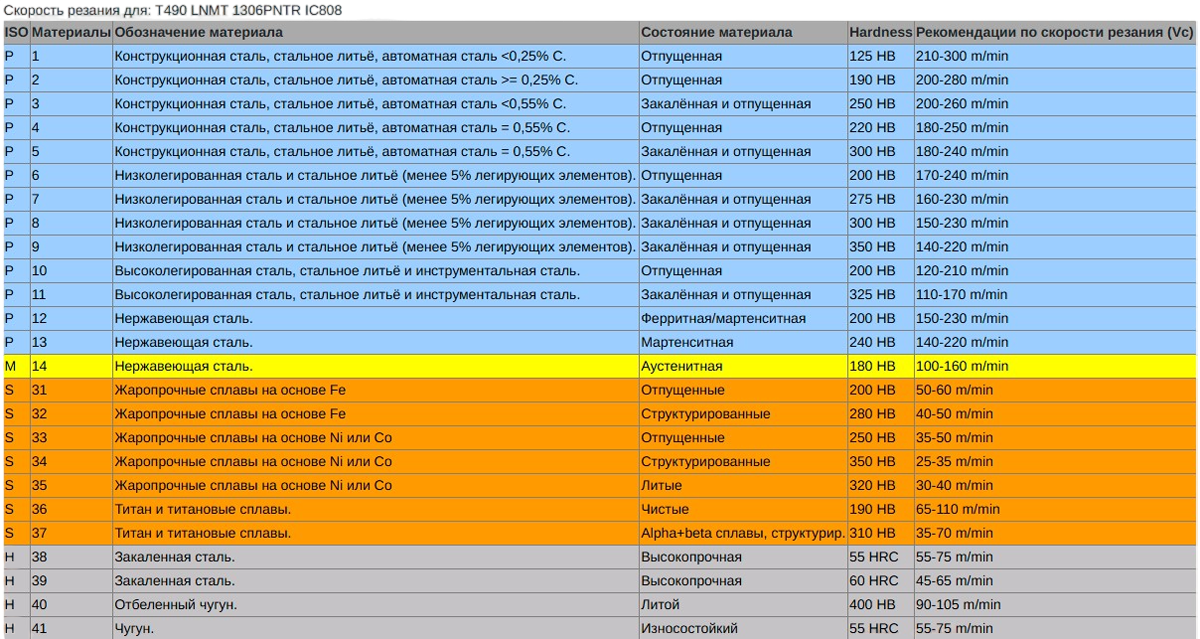Click hardness '275 HB' cell
Viewport: 1200px width, 639px height.
click(x=880, y=199)
